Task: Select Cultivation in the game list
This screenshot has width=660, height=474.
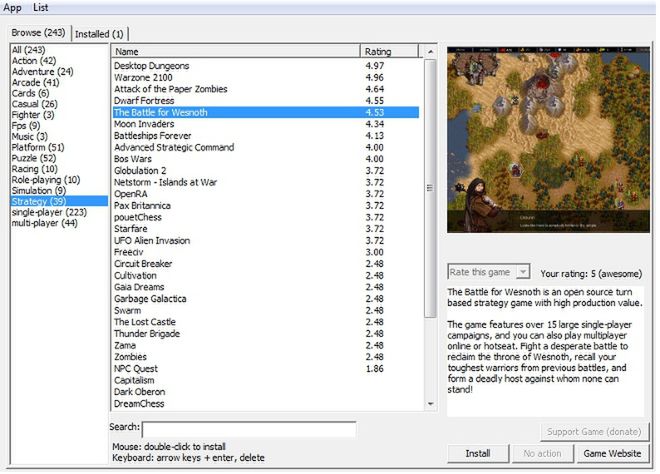Action: point(266,276)
